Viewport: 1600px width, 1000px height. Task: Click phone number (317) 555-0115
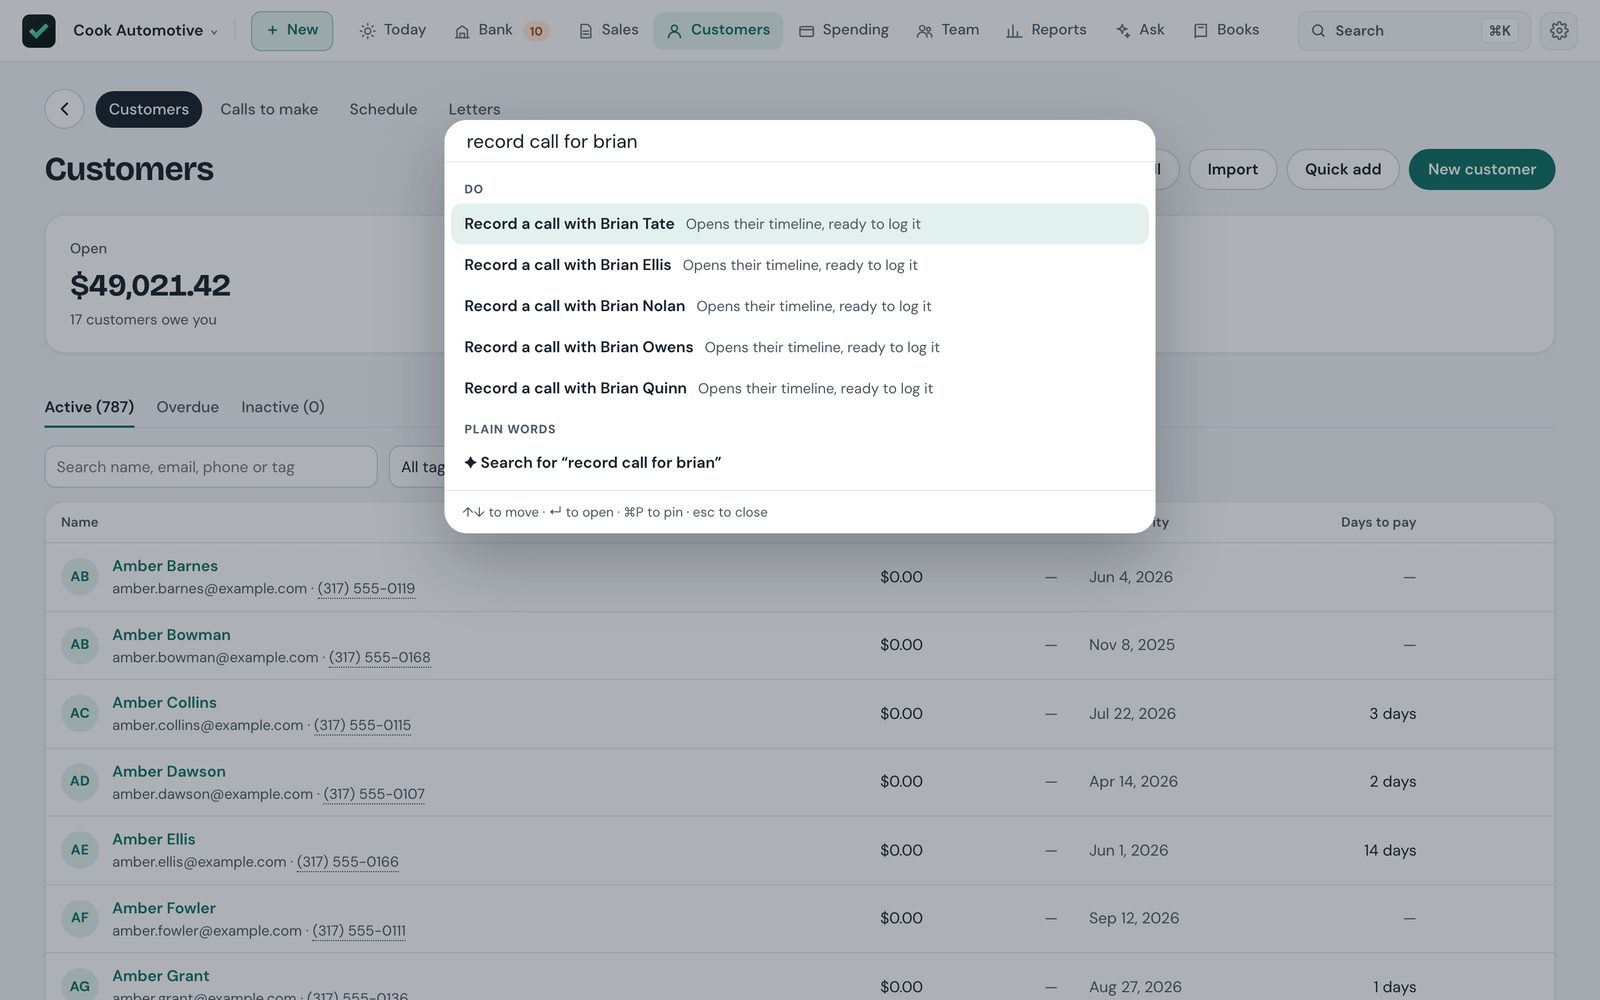(362, 726)
